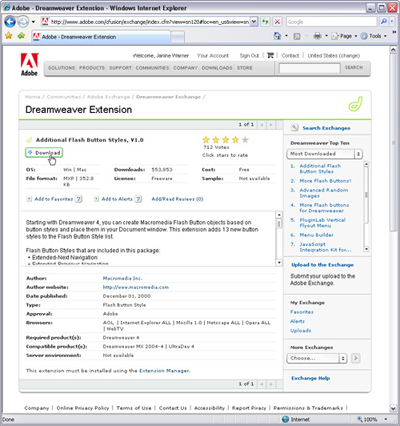This screenshot has height=426, width=400.
Task: Open the Tools menu
Action: point(374,36)
